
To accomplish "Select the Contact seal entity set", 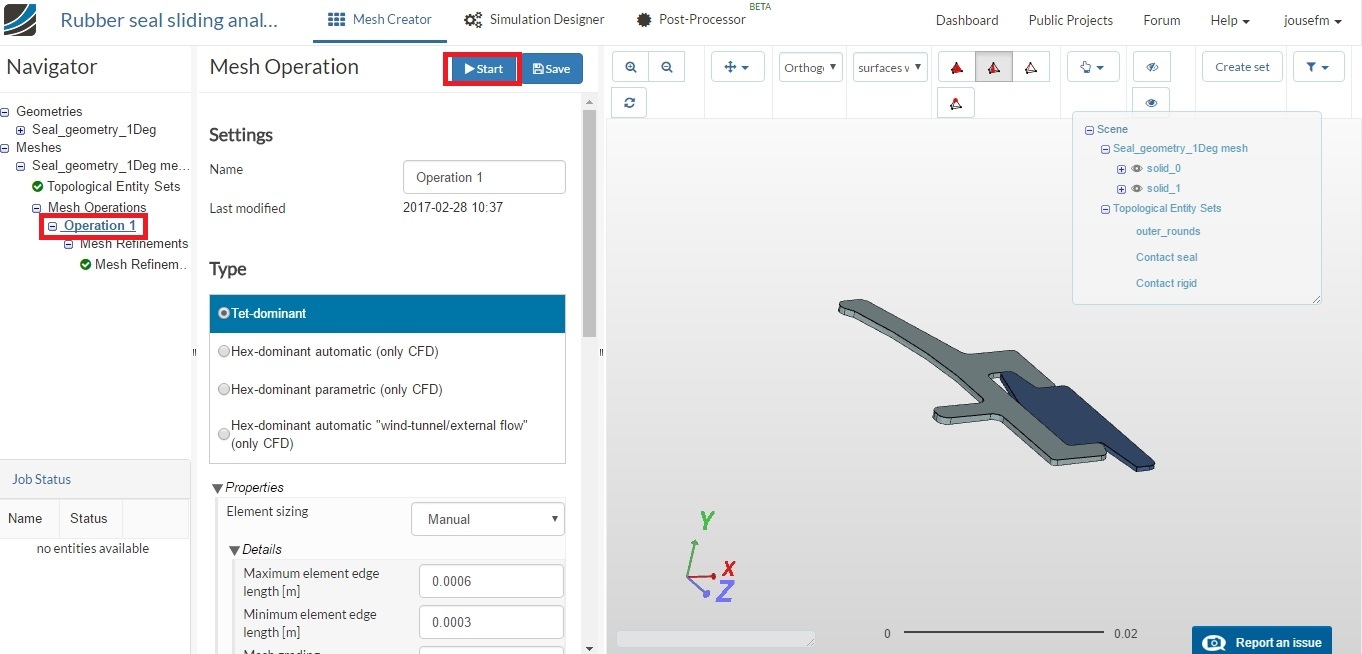I will pyautogui.click(x=1166, y=257).
